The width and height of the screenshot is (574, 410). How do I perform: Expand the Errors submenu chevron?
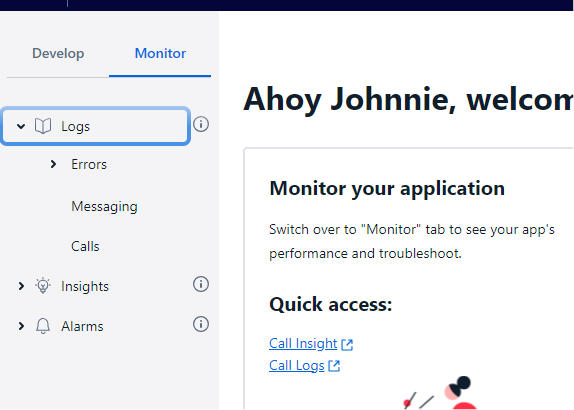[x=53, y=164]
